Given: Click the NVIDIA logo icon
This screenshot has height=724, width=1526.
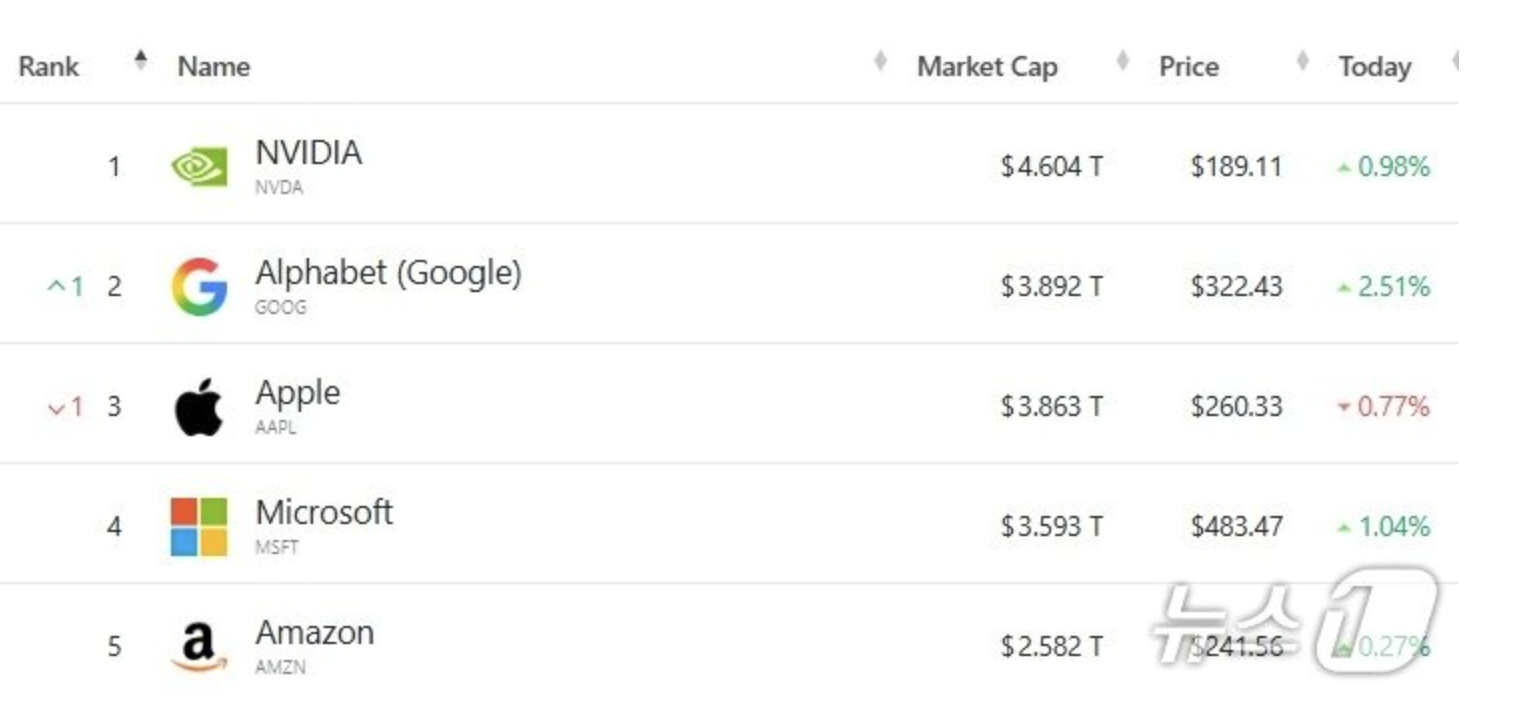Looking at the screenshot, I should (x=199, y=166).
